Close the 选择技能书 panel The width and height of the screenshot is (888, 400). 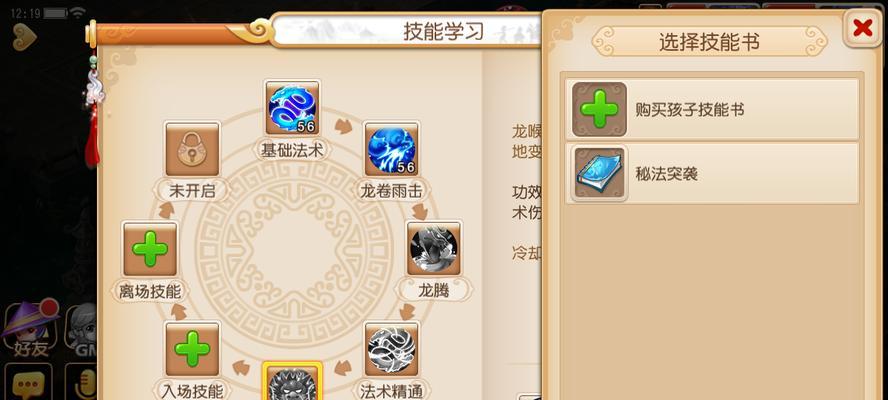tap(862, 27)
